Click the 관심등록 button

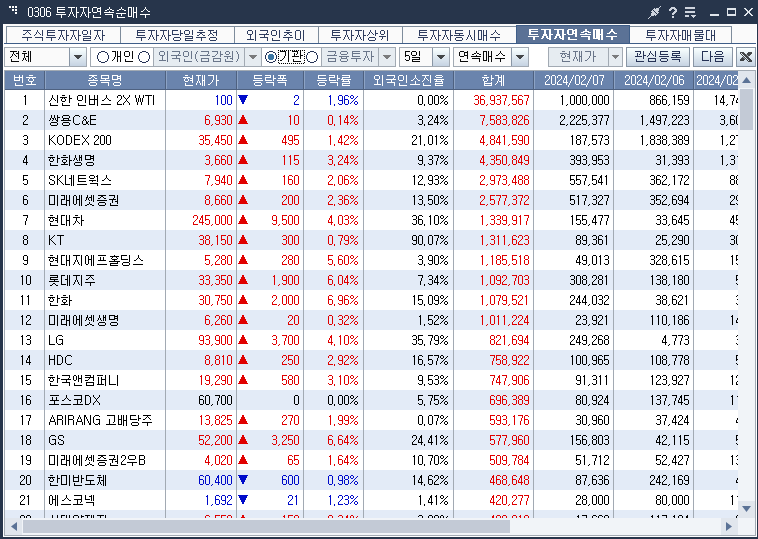pos(657,57)
